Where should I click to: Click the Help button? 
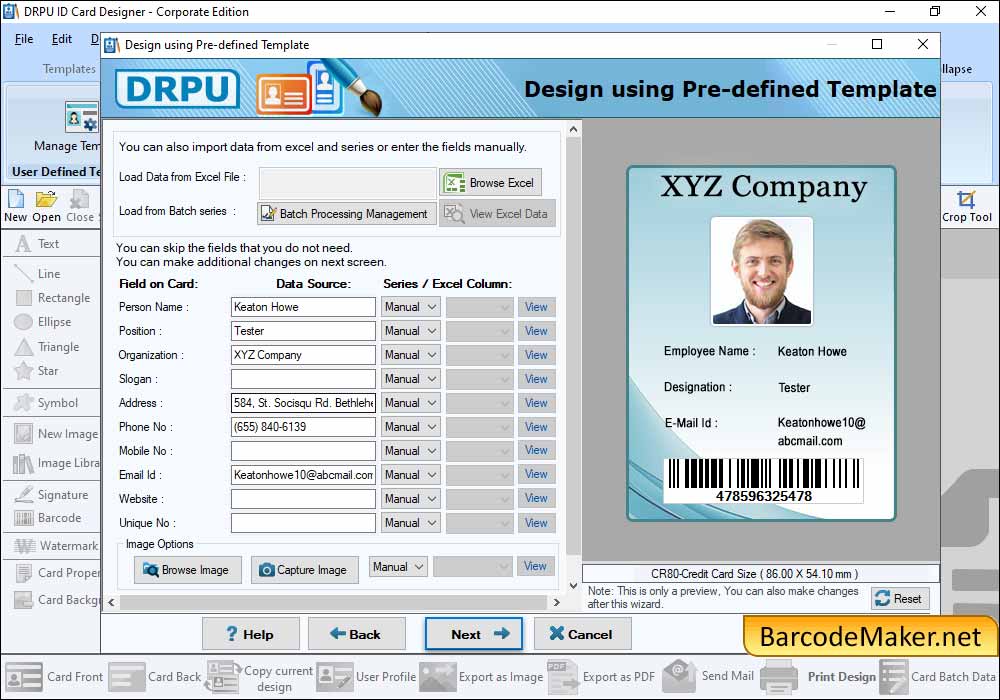point(251,634)
